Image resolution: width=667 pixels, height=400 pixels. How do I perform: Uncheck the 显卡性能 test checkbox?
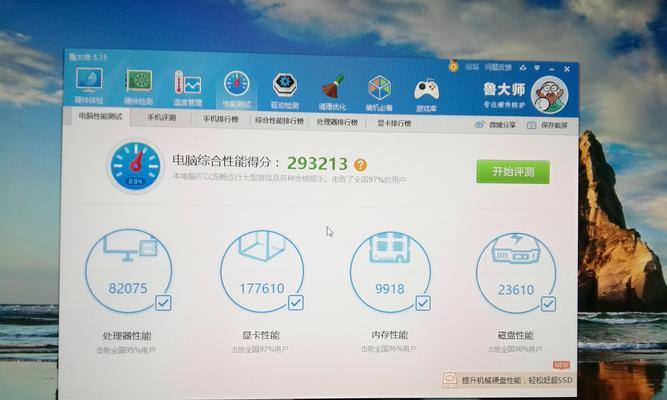click(x=296, y=303)
